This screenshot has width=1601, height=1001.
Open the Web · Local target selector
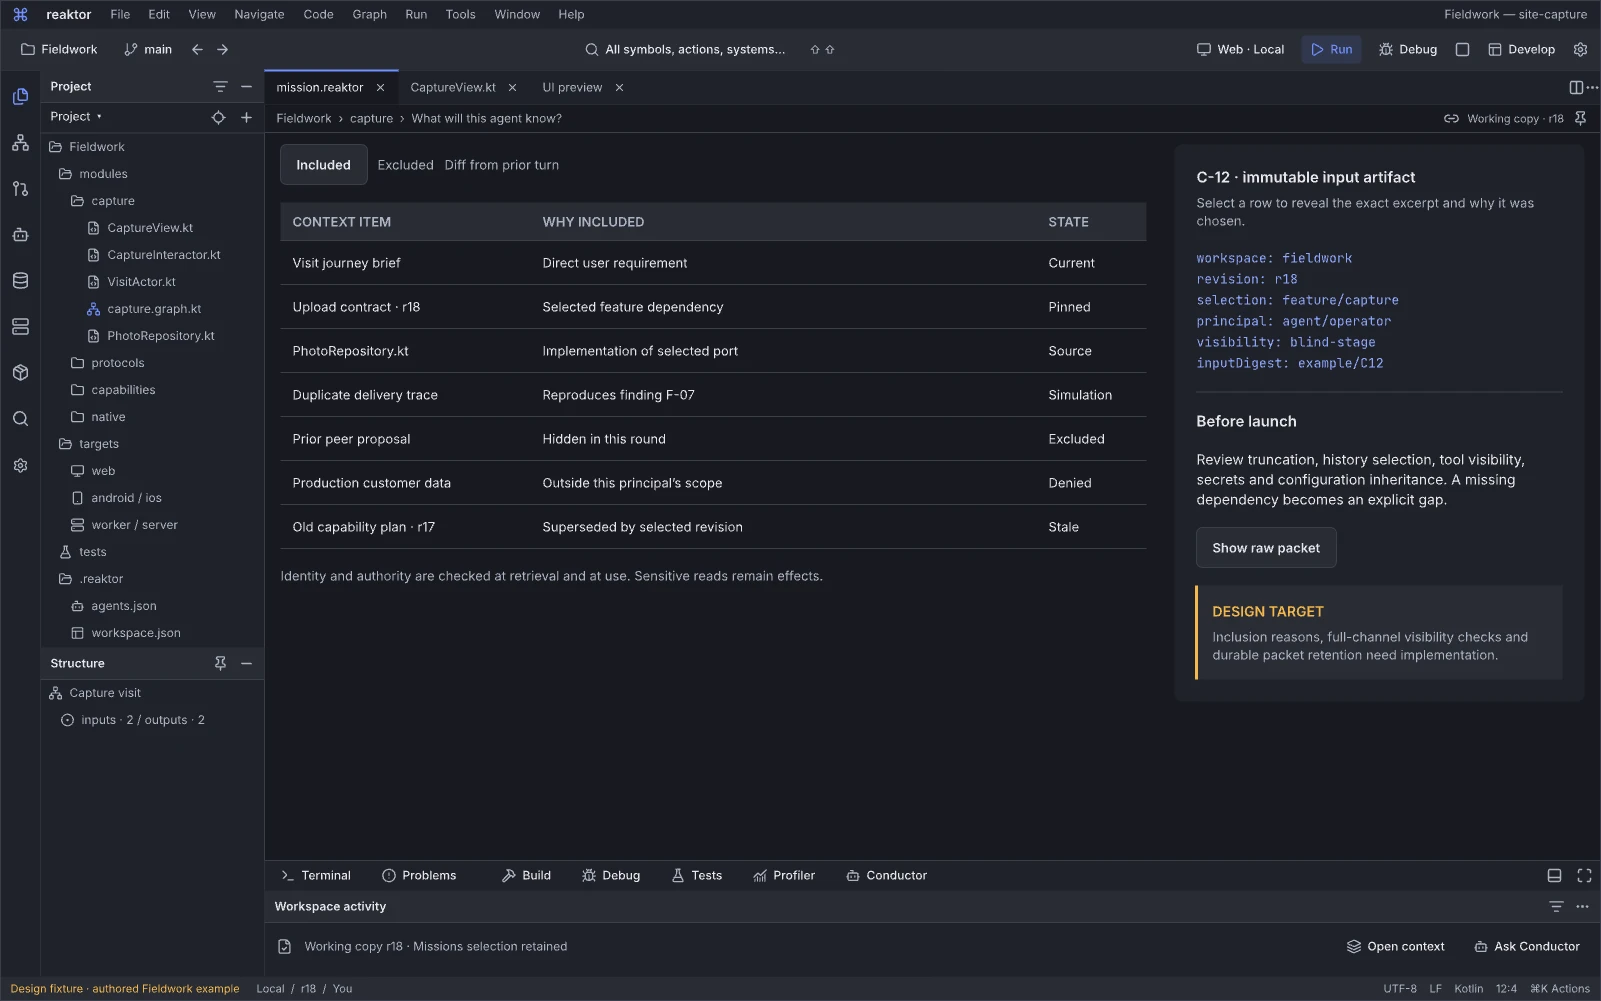[x=1240, y=49]
